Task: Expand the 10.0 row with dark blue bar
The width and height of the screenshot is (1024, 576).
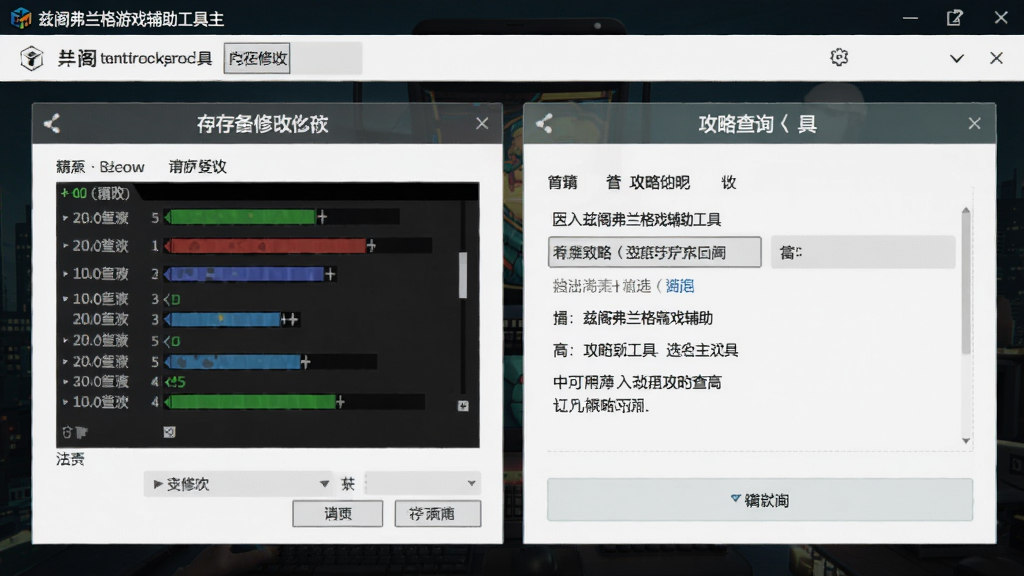Action: pyautogui.click(x=65, y=274)
